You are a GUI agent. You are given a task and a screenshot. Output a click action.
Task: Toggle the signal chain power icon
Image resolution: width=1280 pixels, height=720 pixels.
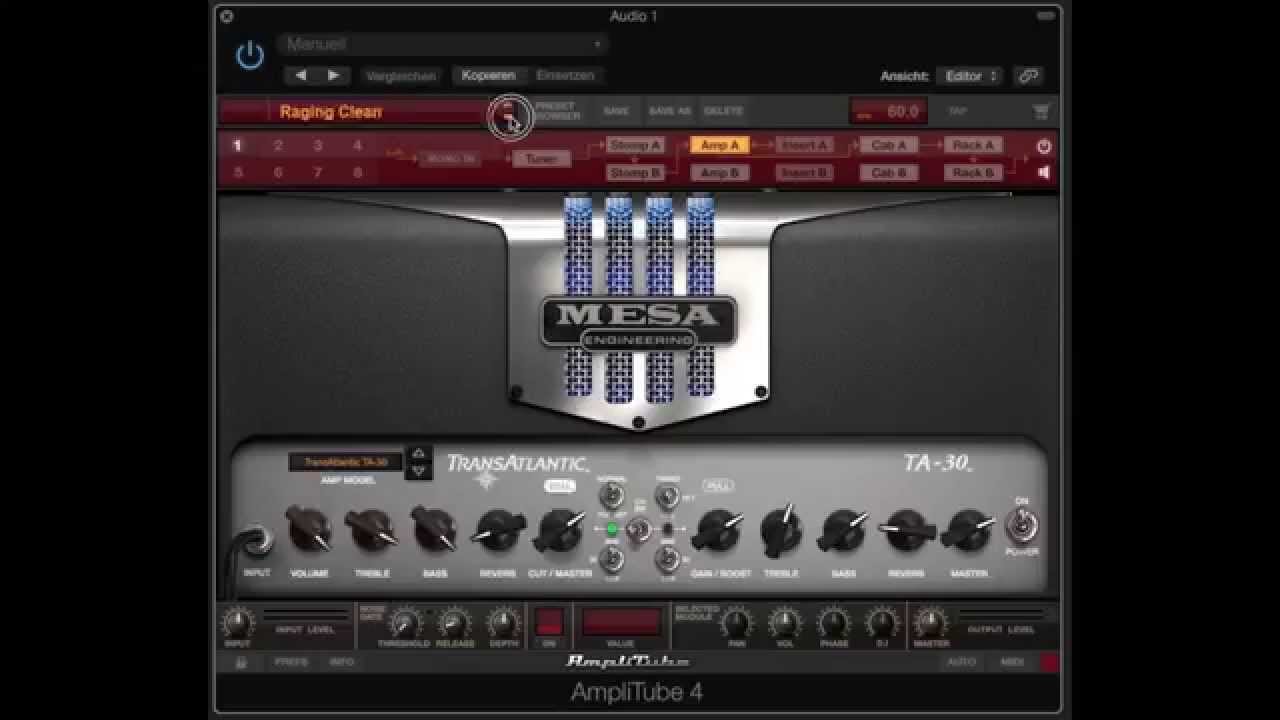point(1044,146)
